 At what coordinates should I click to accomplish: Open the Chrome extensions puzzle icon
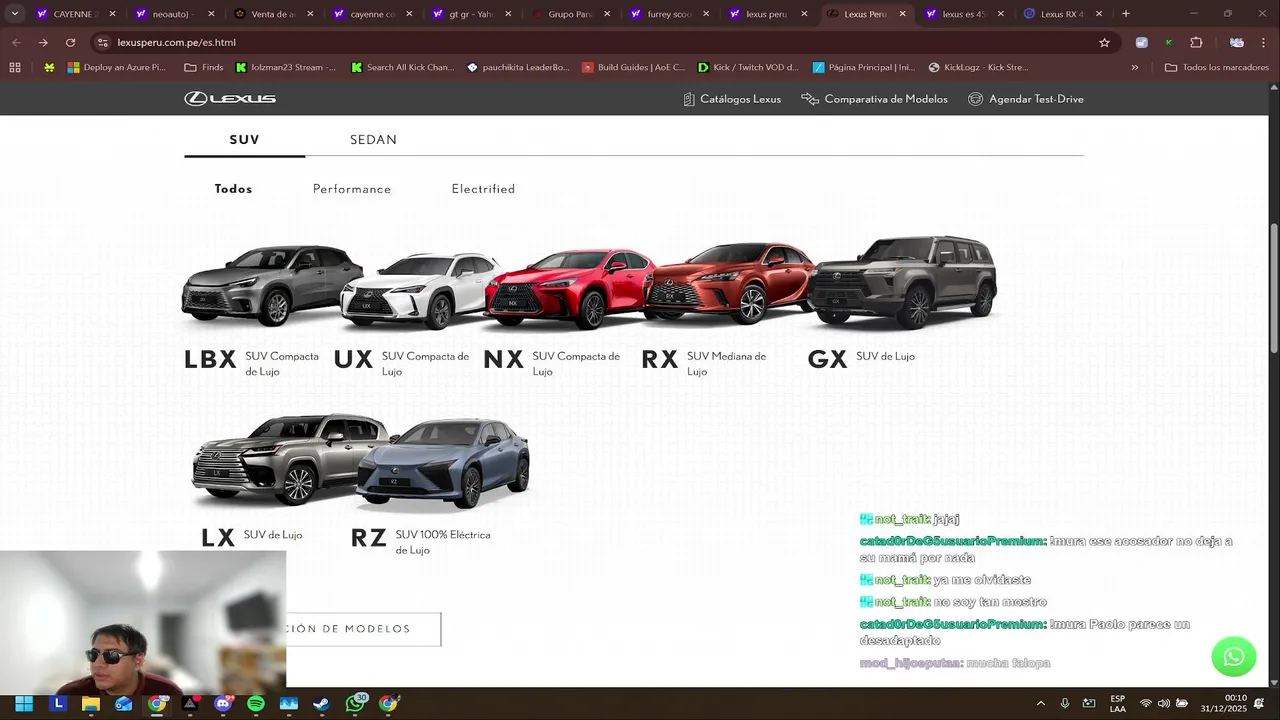point(1196,42)
